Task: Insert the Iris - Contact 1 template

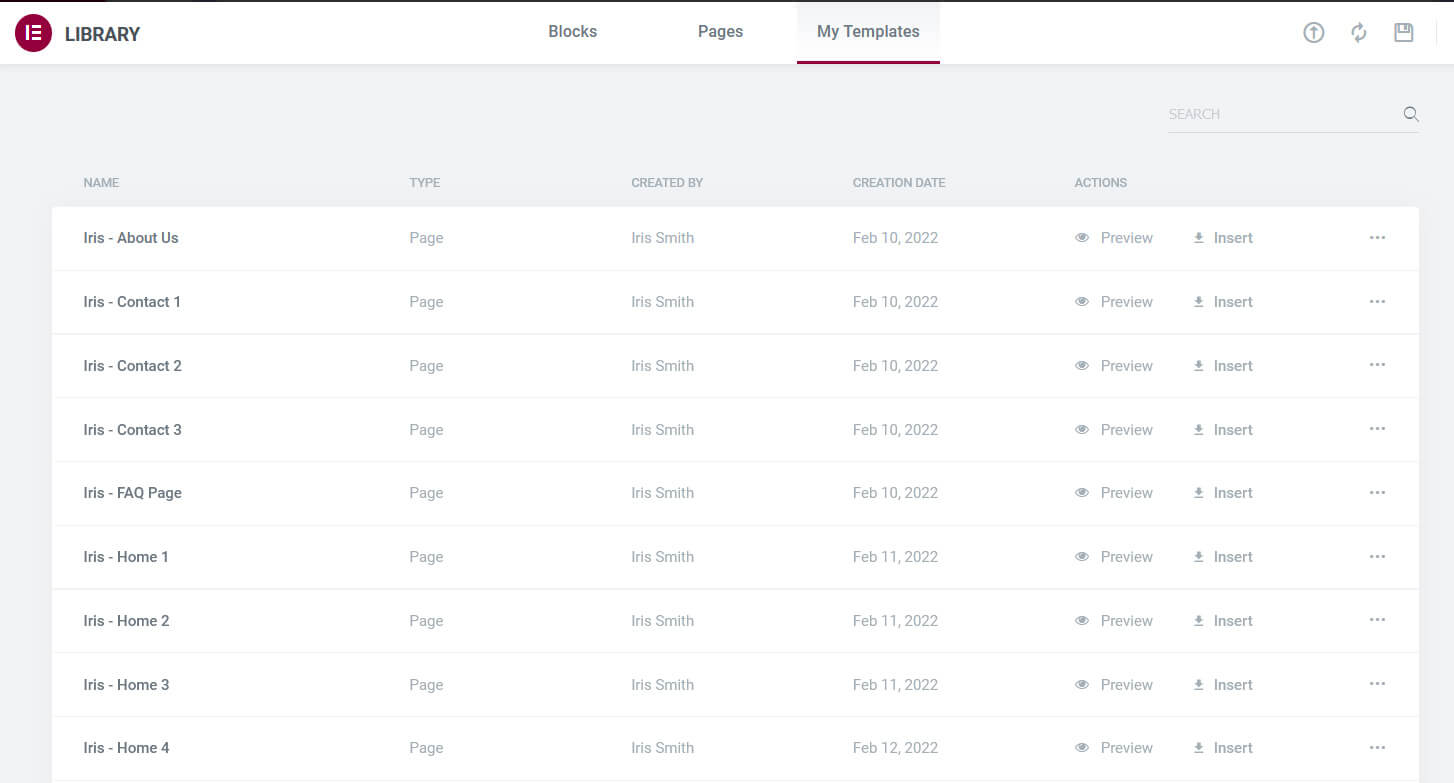Action: click(1223, 302)
